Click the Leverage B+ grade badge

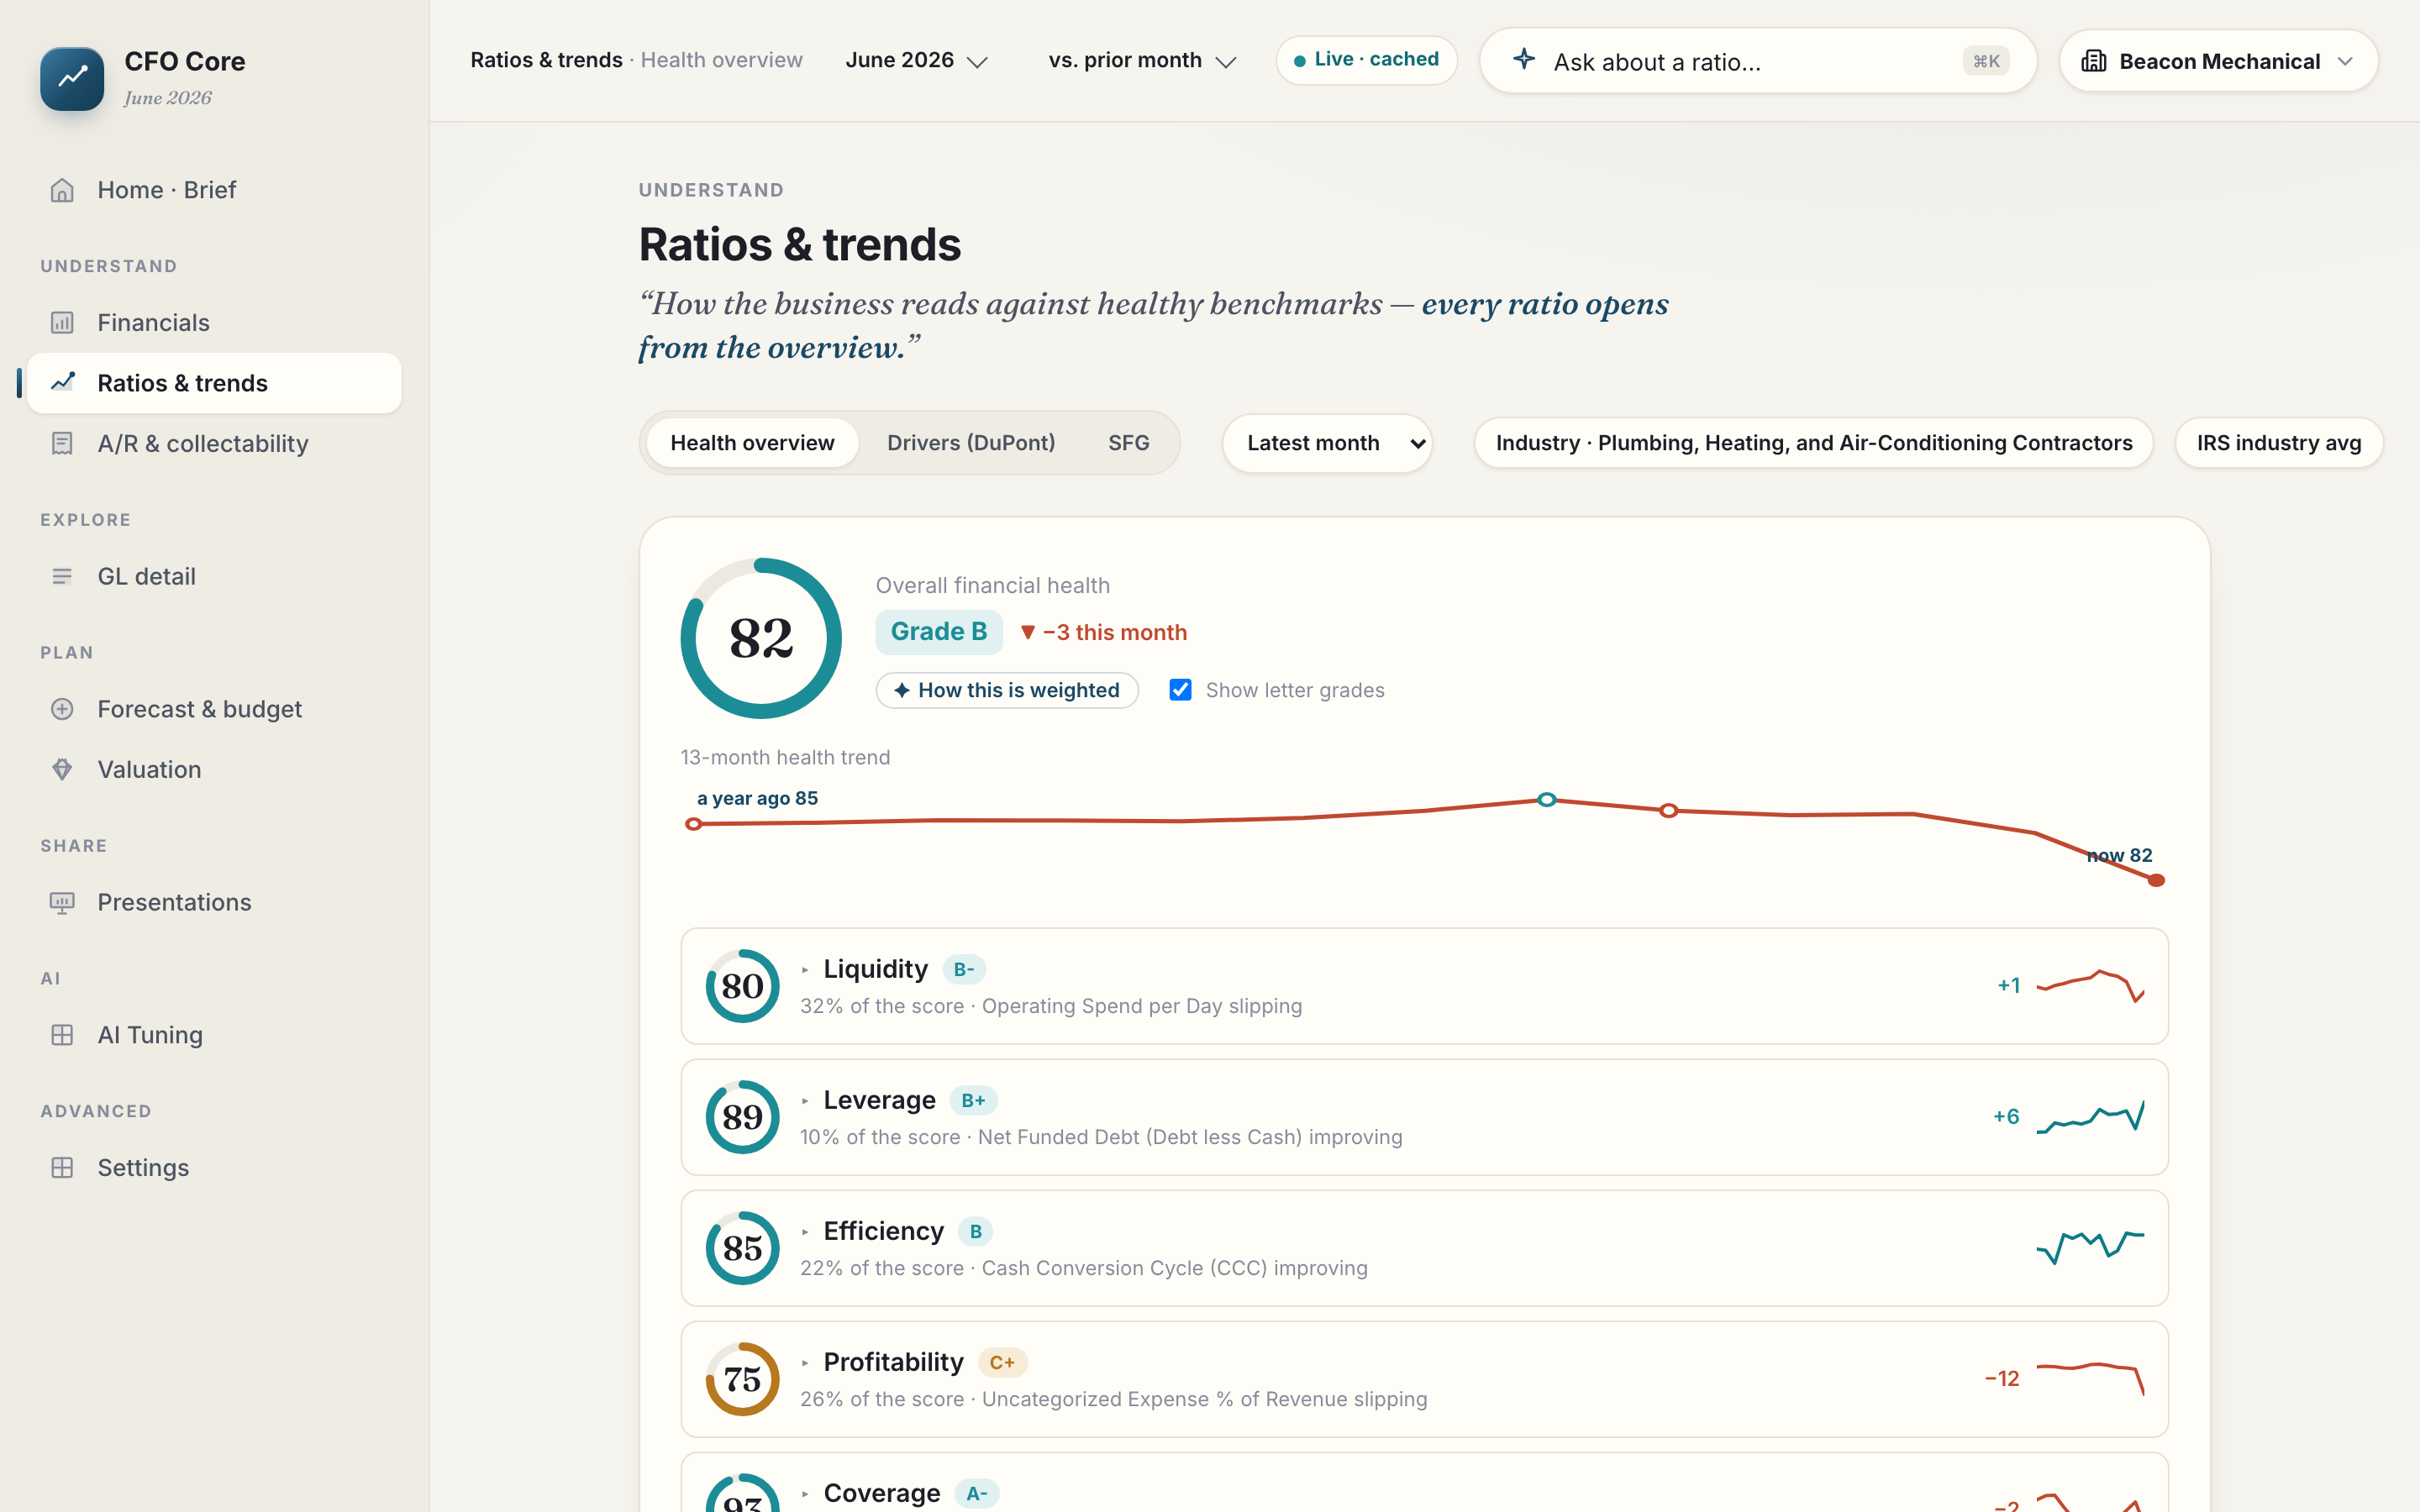973,1101
